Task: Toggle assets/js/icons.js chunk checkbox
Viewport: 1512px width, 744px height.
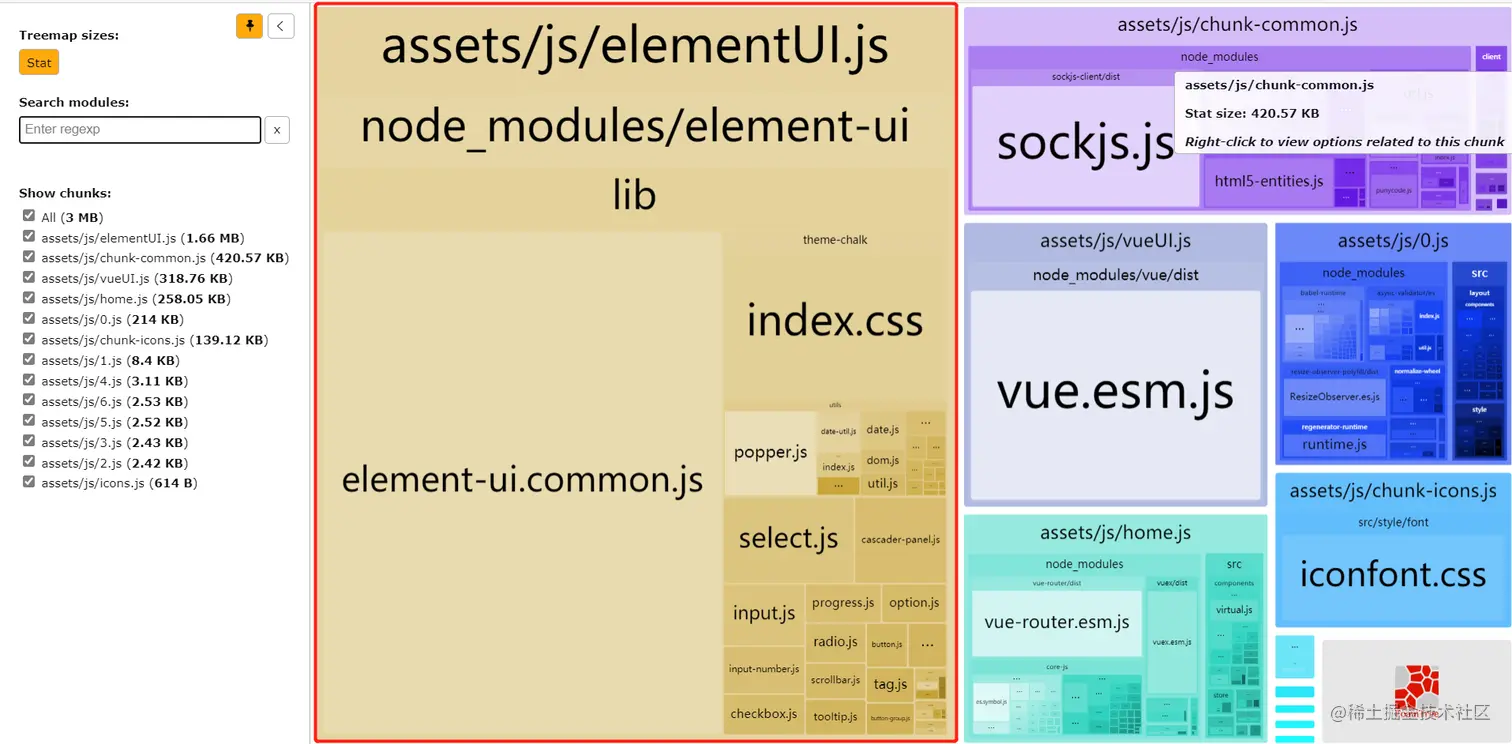Action: 29,482
